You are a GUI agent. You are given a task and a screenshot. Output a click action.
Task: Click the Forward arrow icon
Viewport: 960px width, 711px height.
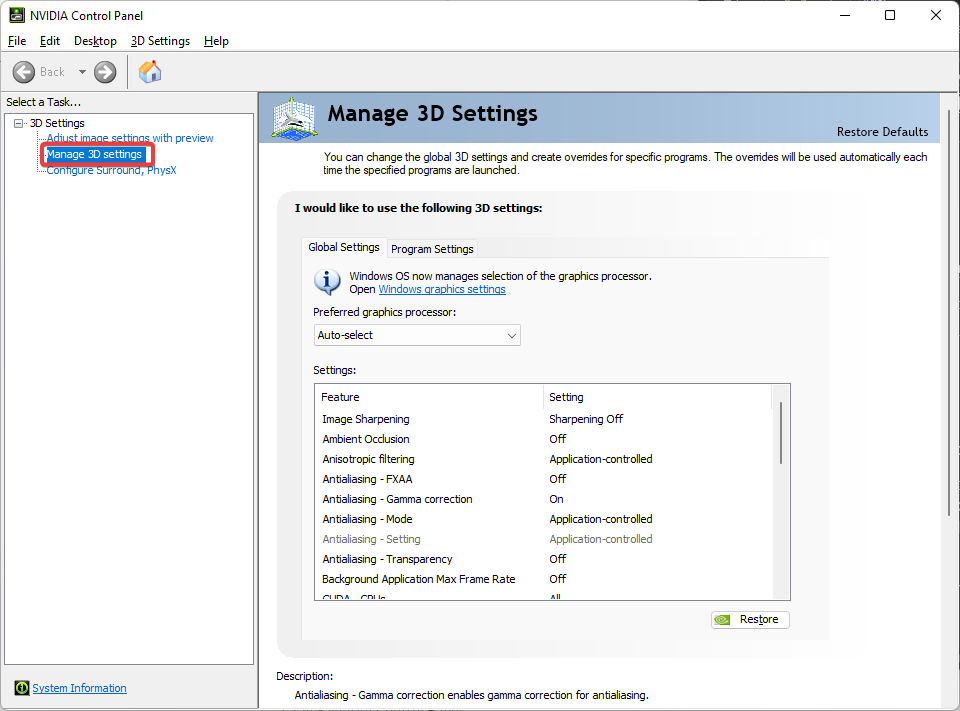[x=105, y=72]
